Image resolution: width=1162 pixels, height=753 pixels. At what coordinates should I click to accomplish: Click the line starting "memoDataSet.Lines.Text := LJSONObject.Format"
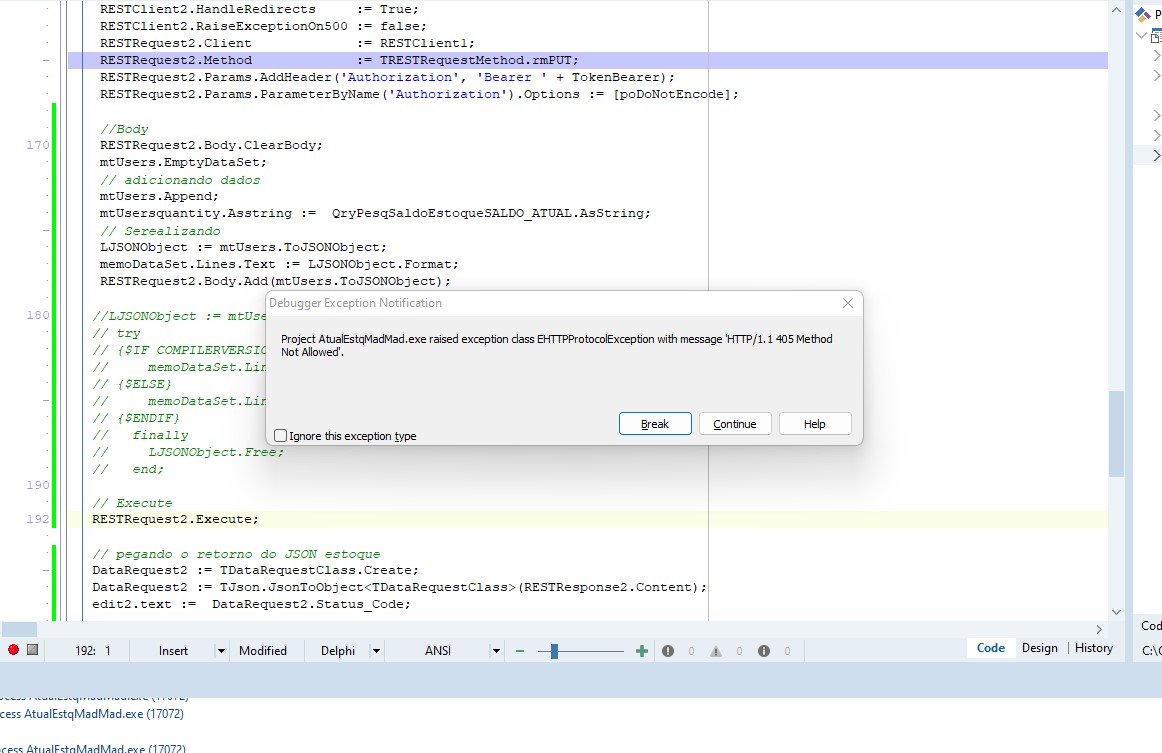(x=279, y=265)
